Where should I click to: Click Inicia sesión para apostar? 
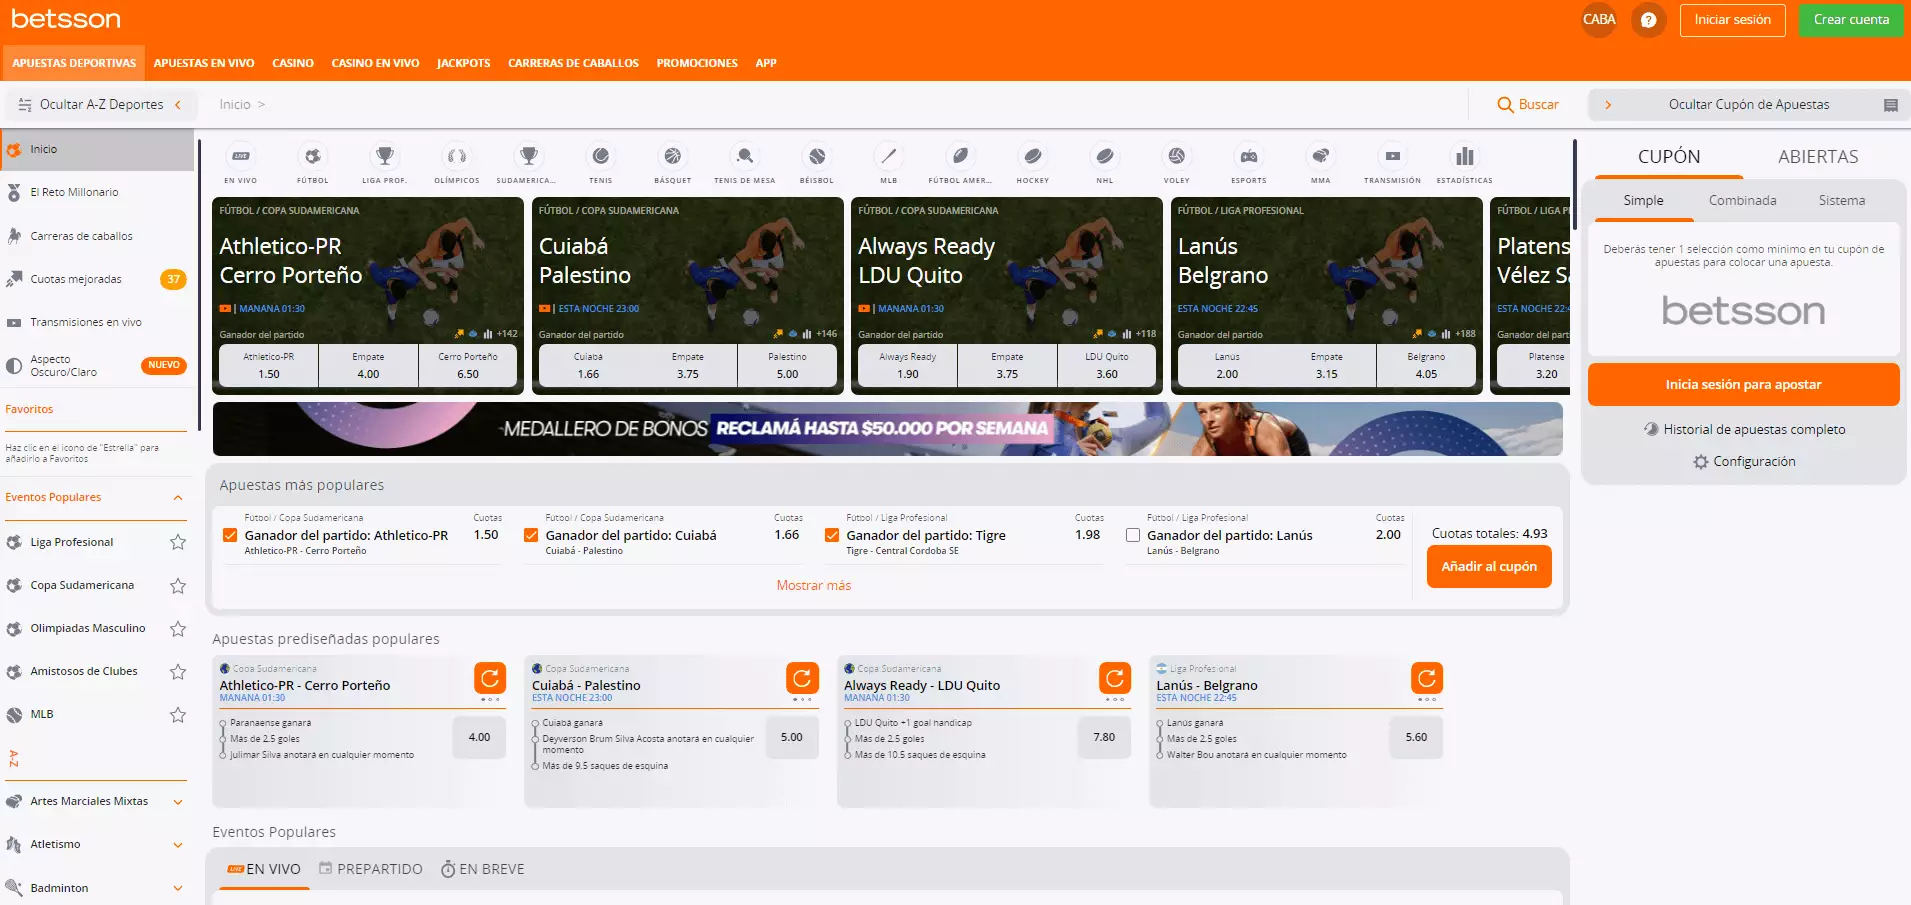coord(1743,384)
